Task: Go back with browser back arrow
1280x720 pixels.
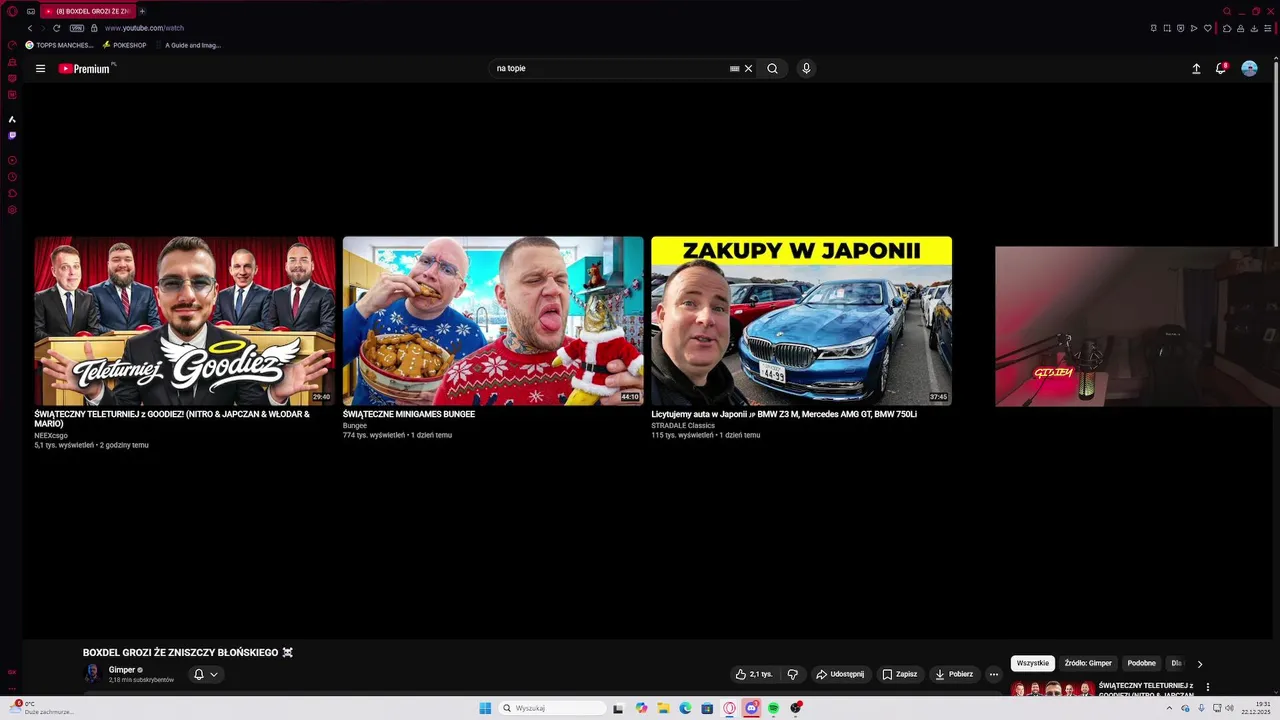Action: 29,28
